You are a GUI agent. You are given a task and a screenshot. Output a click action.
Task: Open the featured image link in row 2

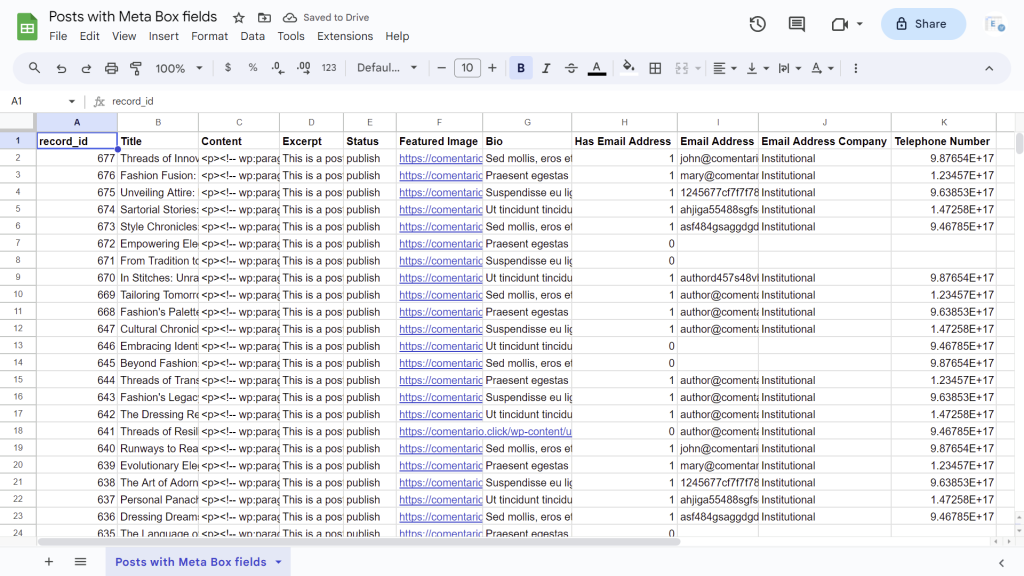click(x=440, y=158)
